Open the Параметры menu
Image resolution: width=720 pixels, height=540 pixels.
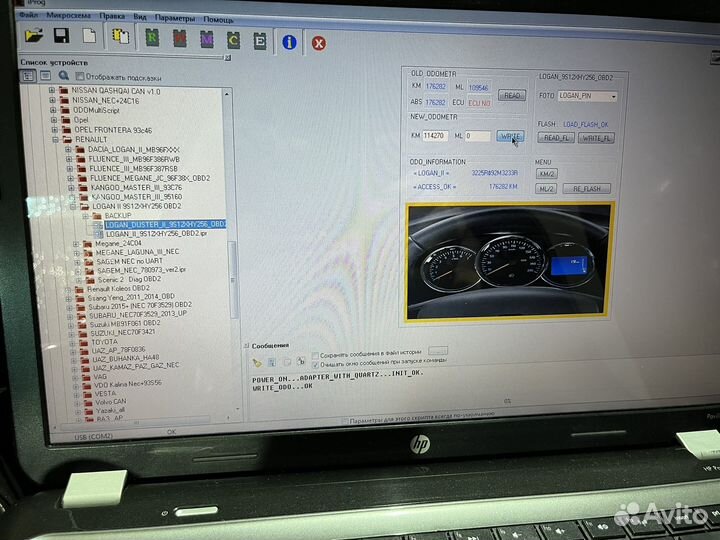point(175,19)
